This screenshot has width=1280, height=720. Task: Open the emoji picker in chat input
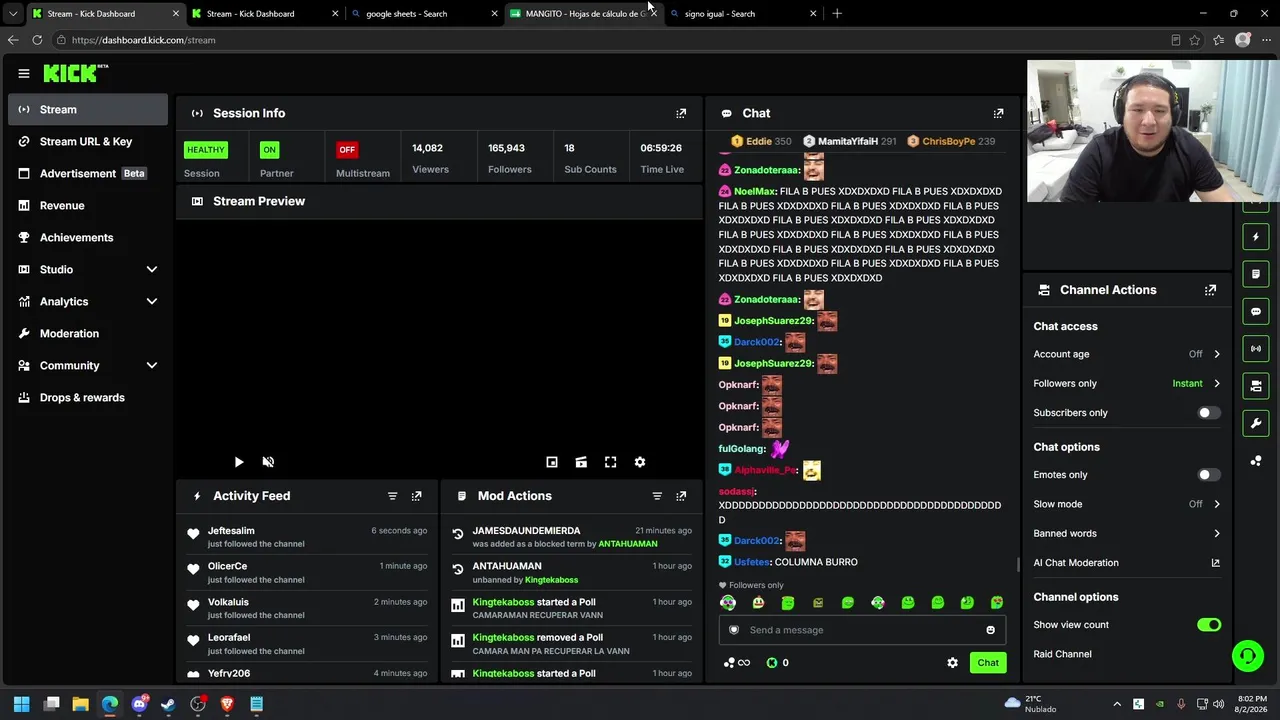[990, 630]
